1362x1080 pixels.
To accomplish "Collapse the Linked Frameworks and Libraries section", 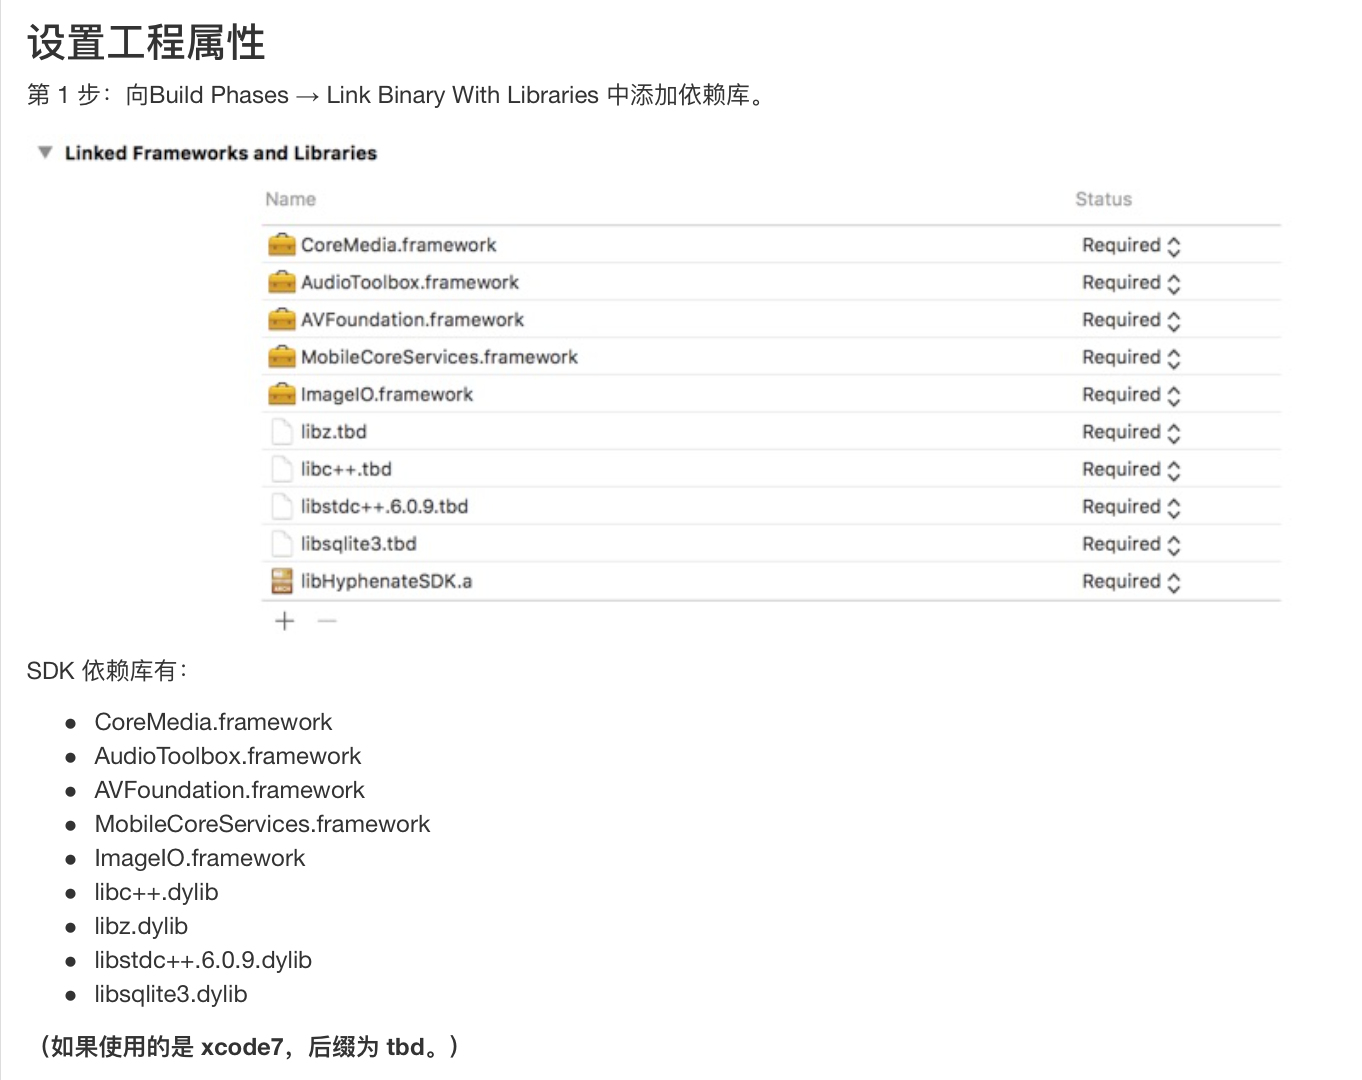I will [x=45, y=153].
